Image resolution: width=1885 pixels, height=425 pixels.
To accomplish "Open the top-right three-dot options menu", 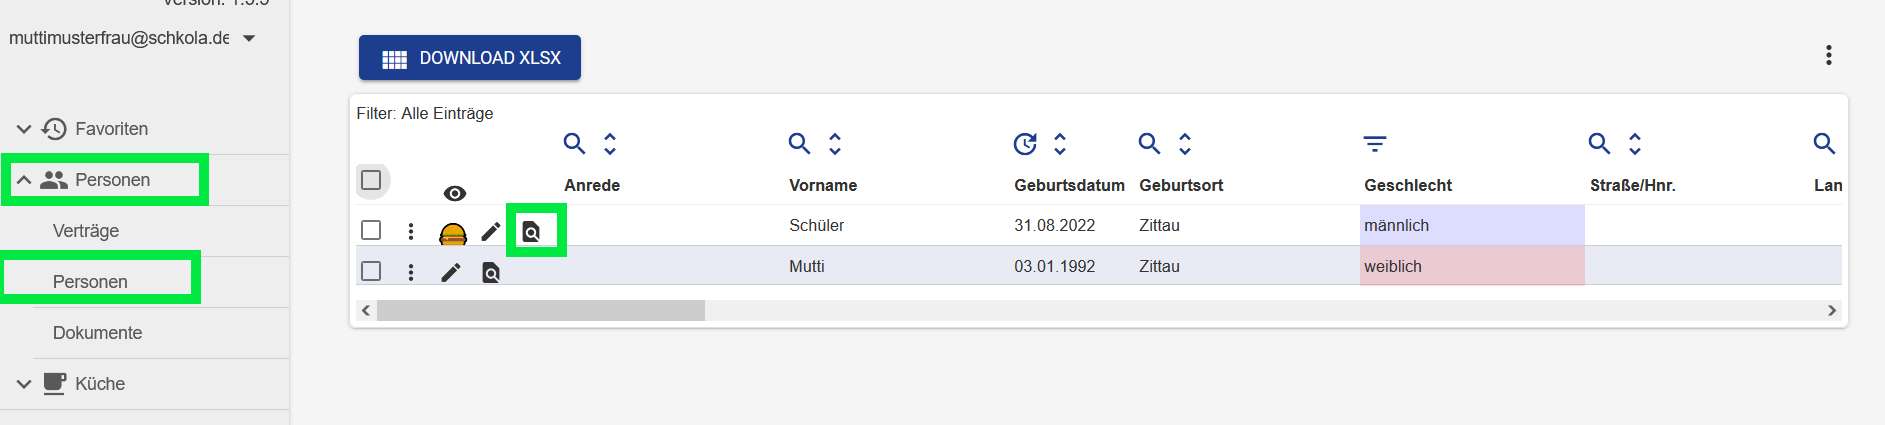I will (x=1828, y=55).
